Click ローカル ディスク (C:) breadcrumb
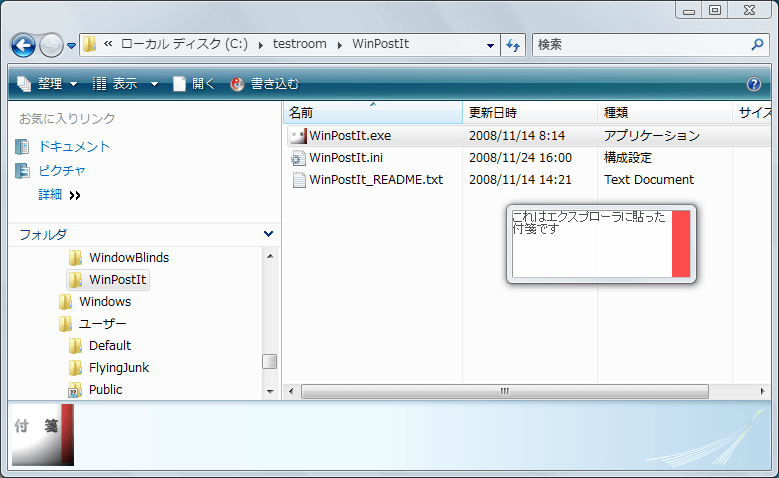Image resolution: width=779 pixels, height=478 pixels. click(184, 44)
